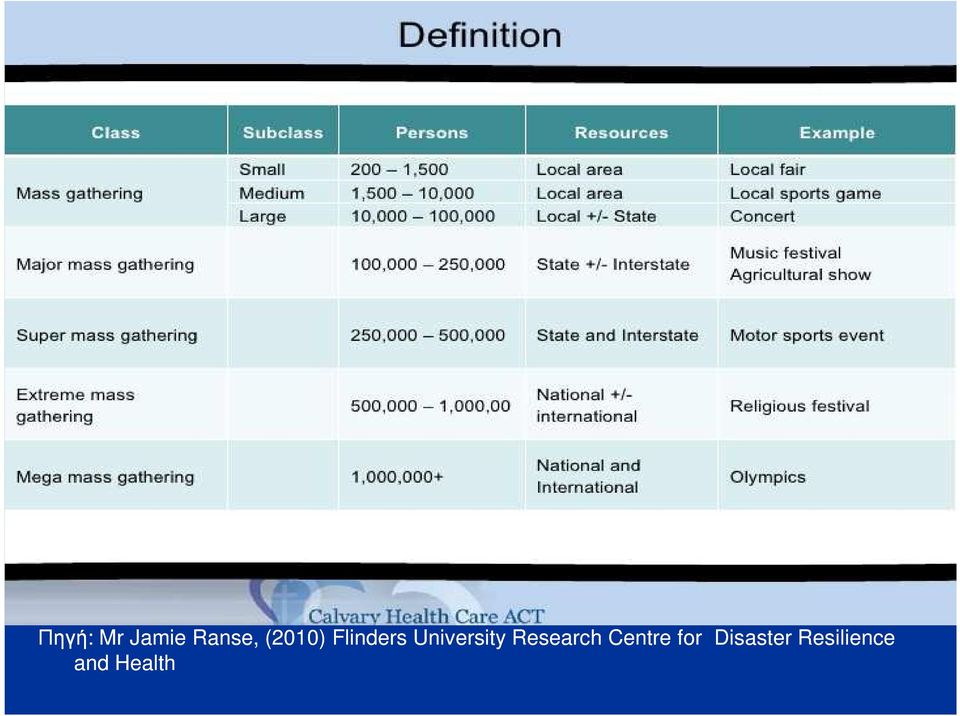Viewport: 960px width, 716px height.
Task: Select the 'Class' column header
Action: pos(116,132)
